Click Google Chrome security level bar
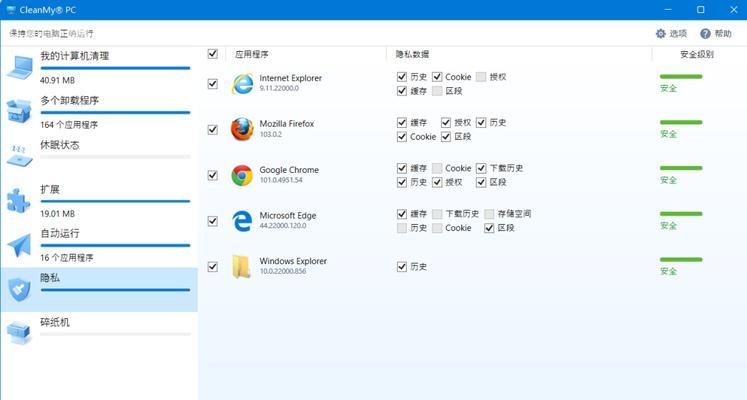747x400 pixels. pyautogui.click(x=681, y=168)
